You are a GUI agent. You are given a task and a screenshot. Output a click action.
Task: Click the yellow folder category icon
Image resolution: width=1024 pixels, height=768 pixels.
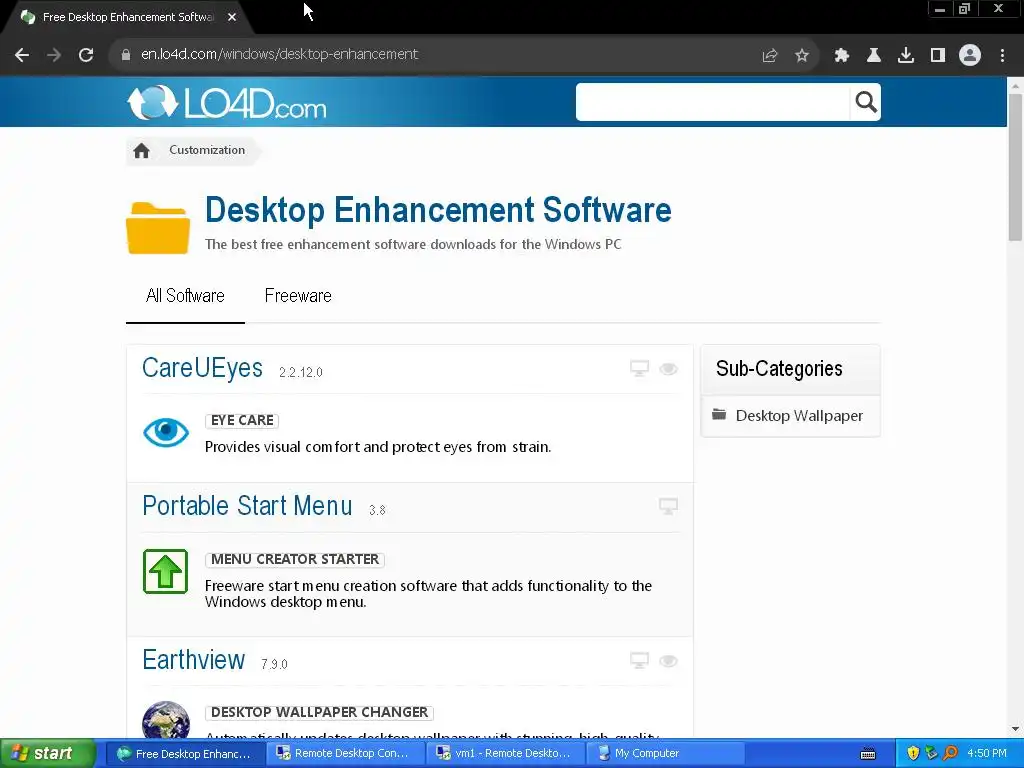coord(158,227)
